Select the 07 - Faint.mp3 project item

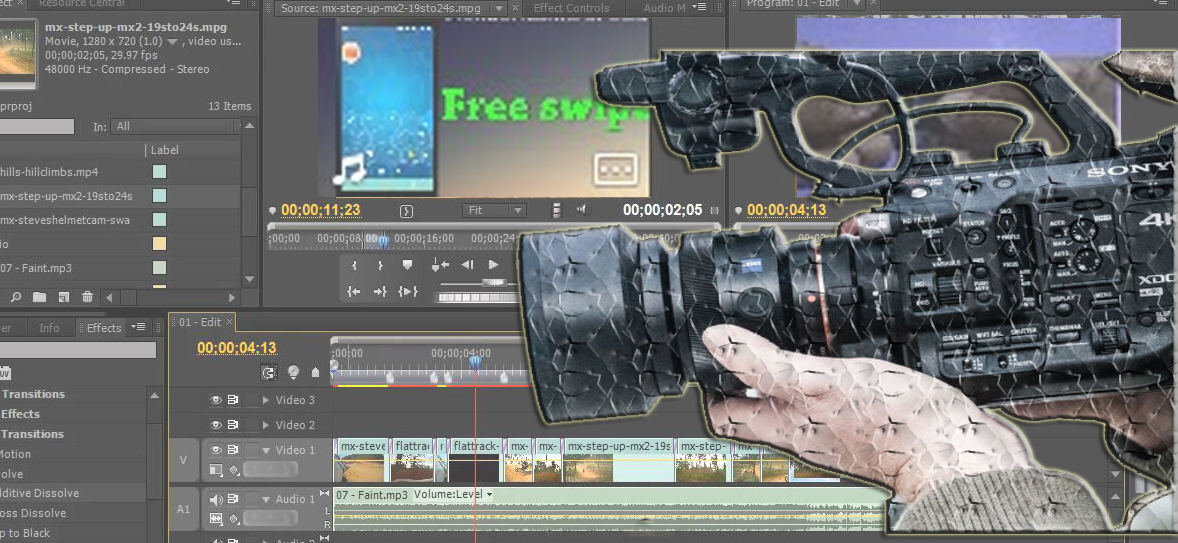coord(36,268)
